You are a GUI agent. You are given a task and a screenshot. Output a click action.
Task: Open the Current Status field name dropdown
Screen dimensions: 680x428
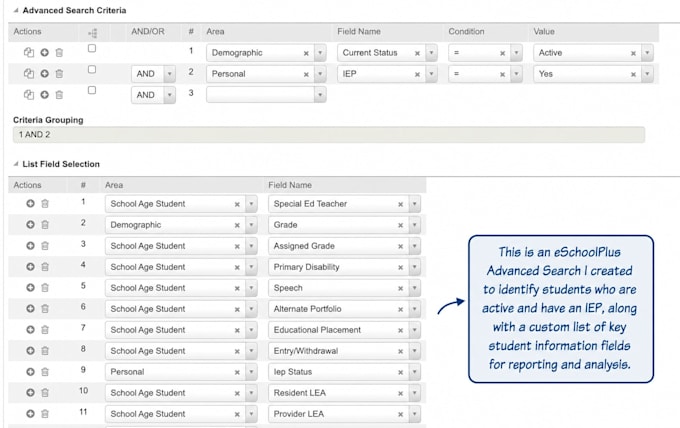[x=432, y=52]
